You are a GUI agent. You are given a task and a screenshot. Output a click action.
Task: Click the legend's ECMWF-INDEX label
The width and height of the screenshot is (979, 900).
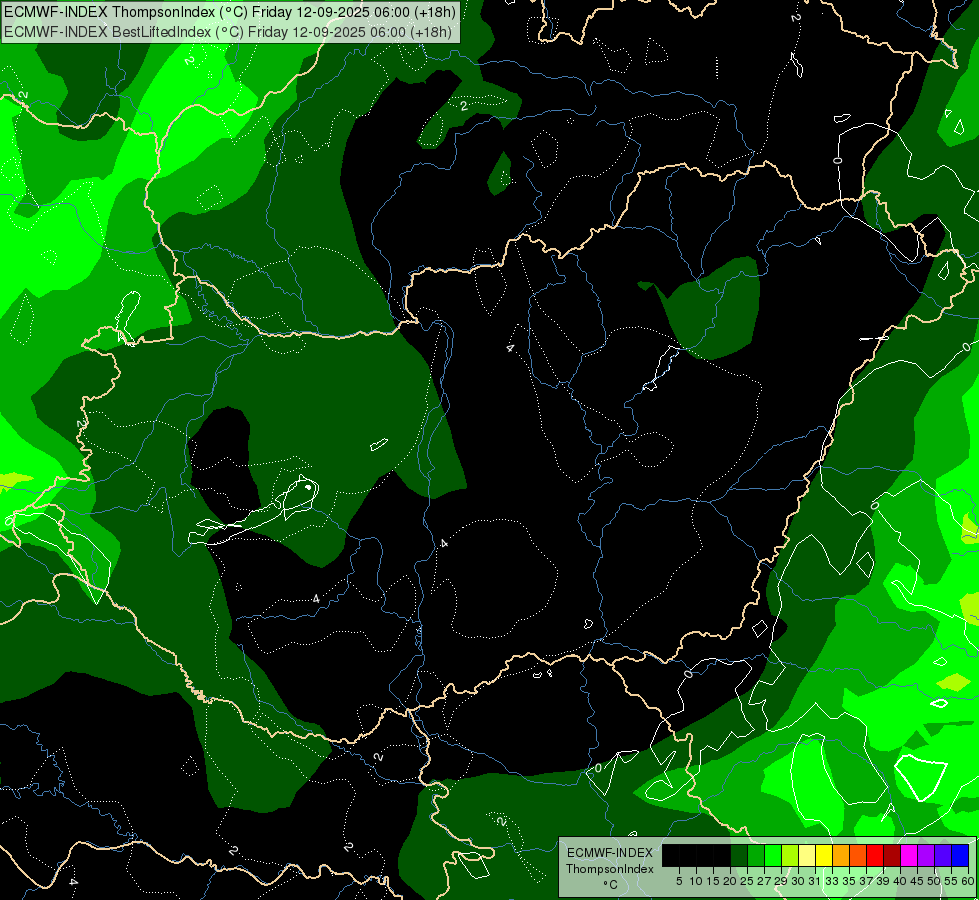coord(610,853)
